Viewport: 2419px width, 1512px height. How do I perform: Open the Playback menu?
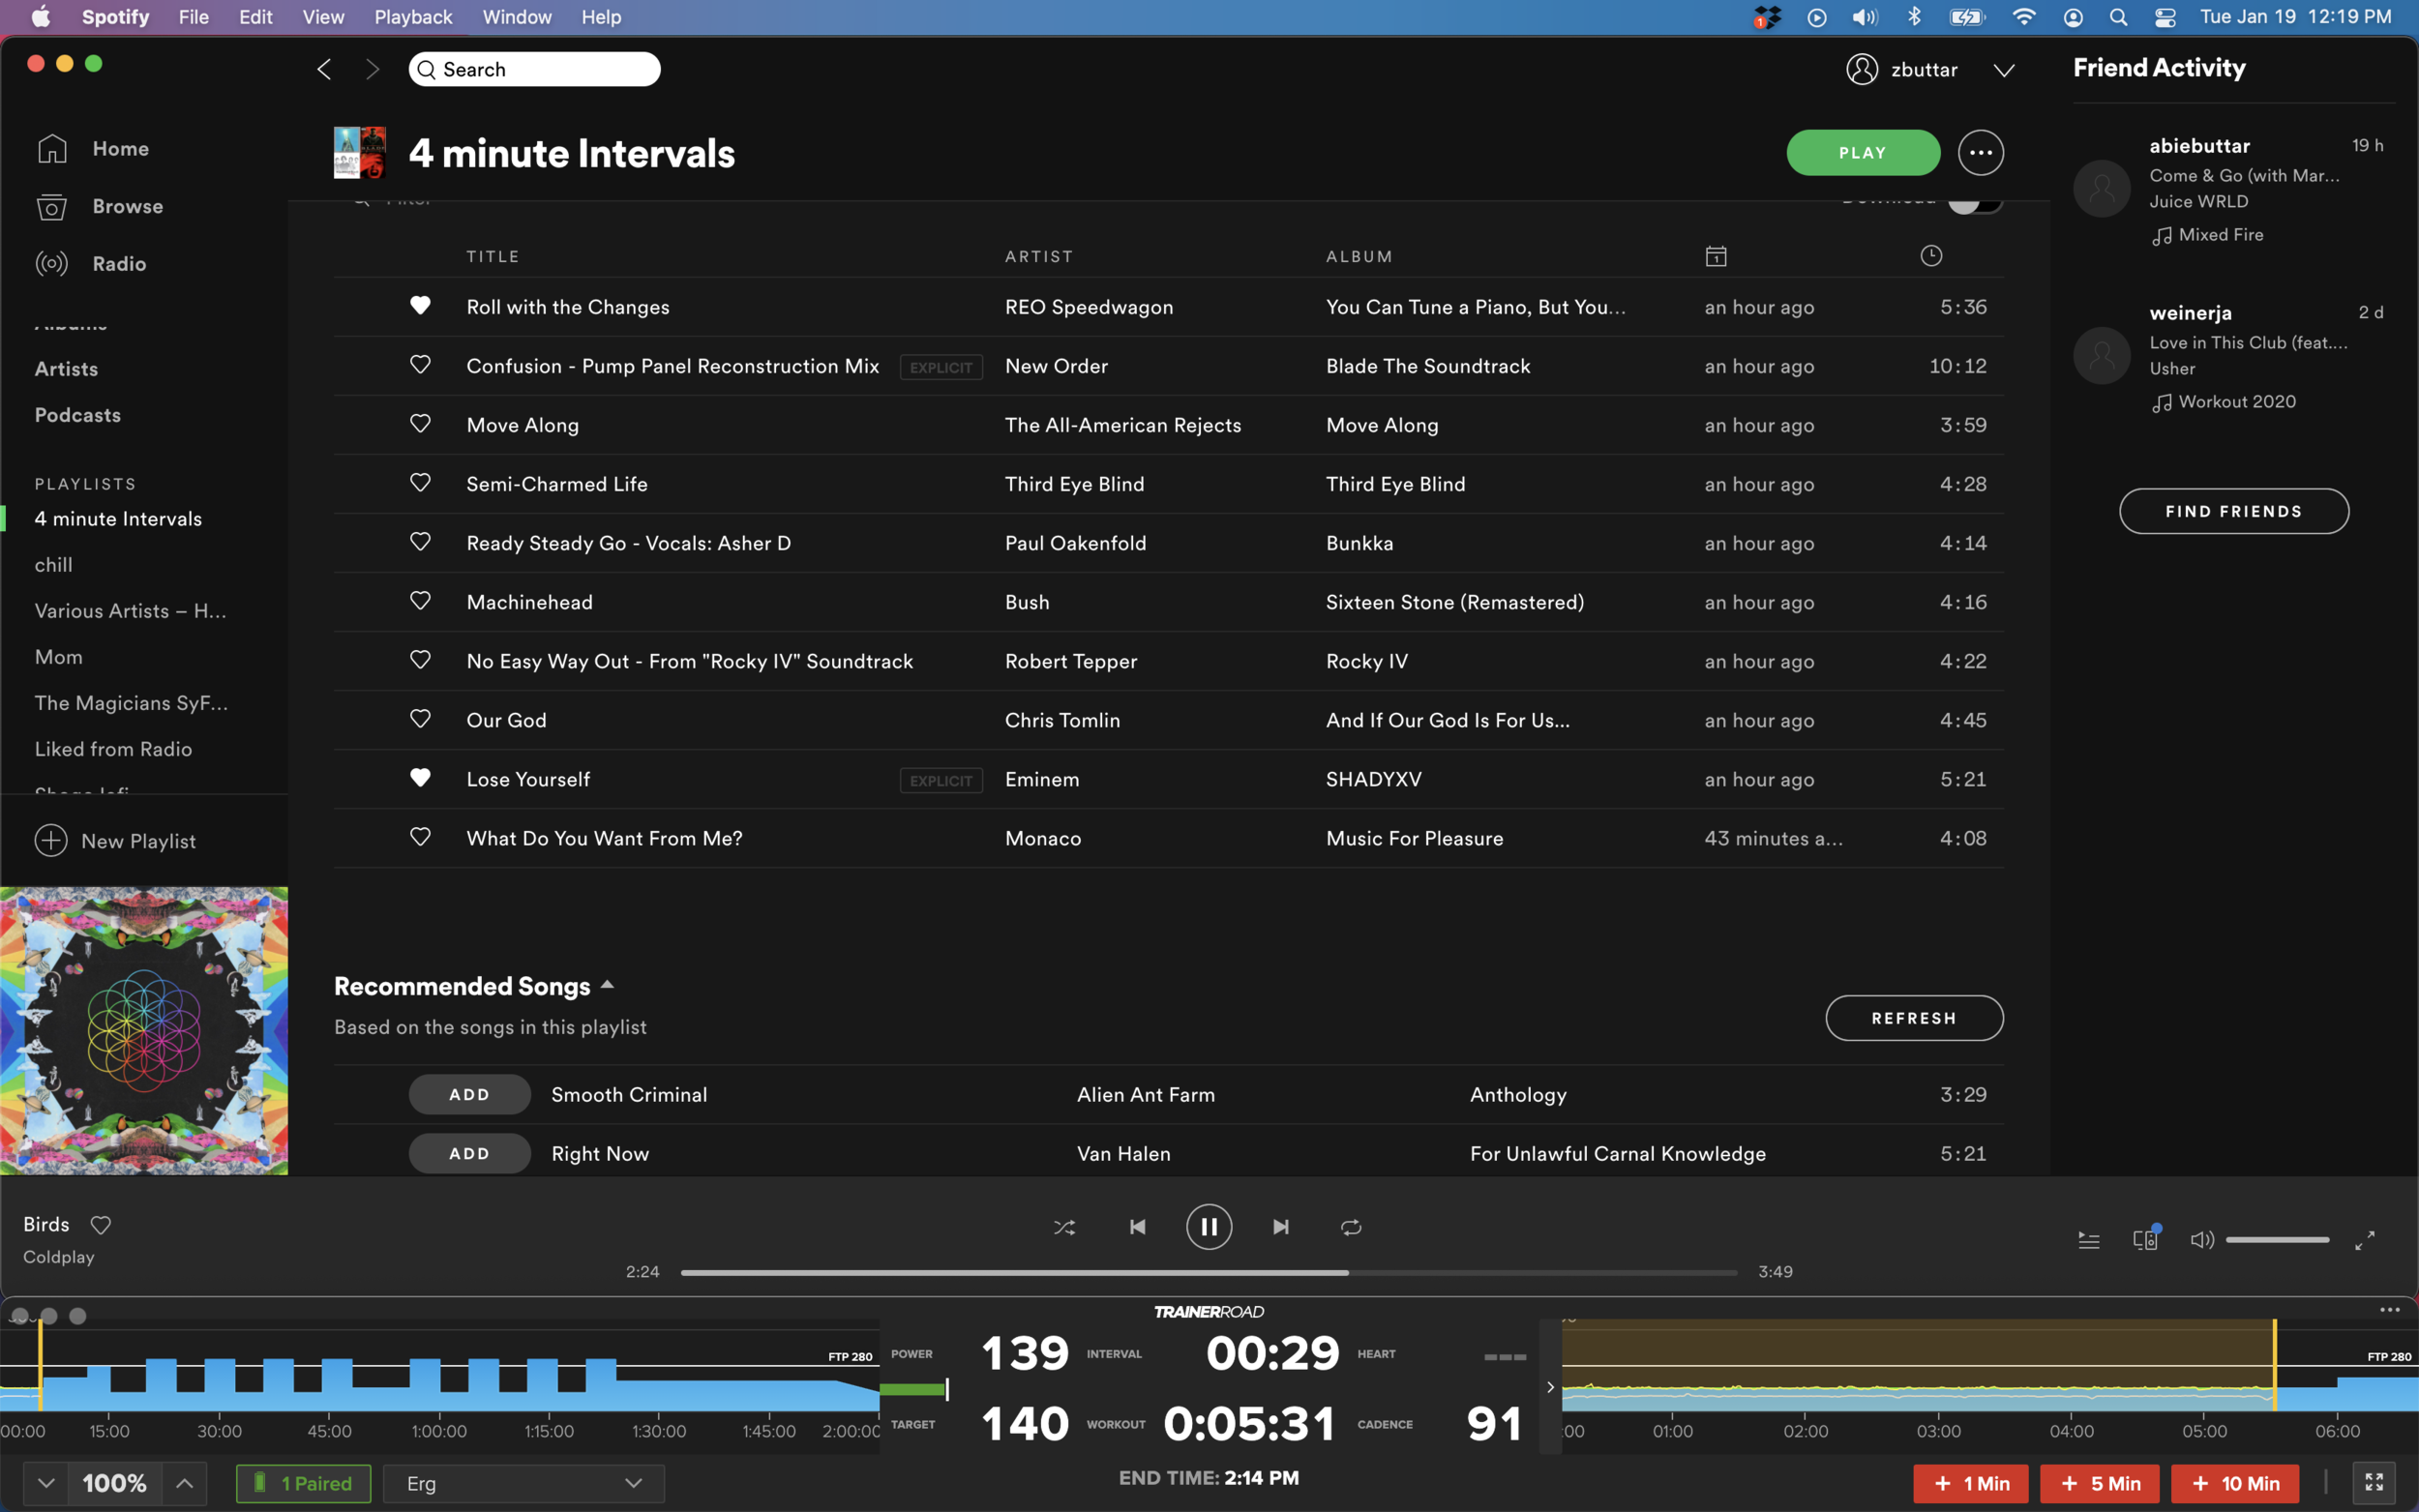413,17
